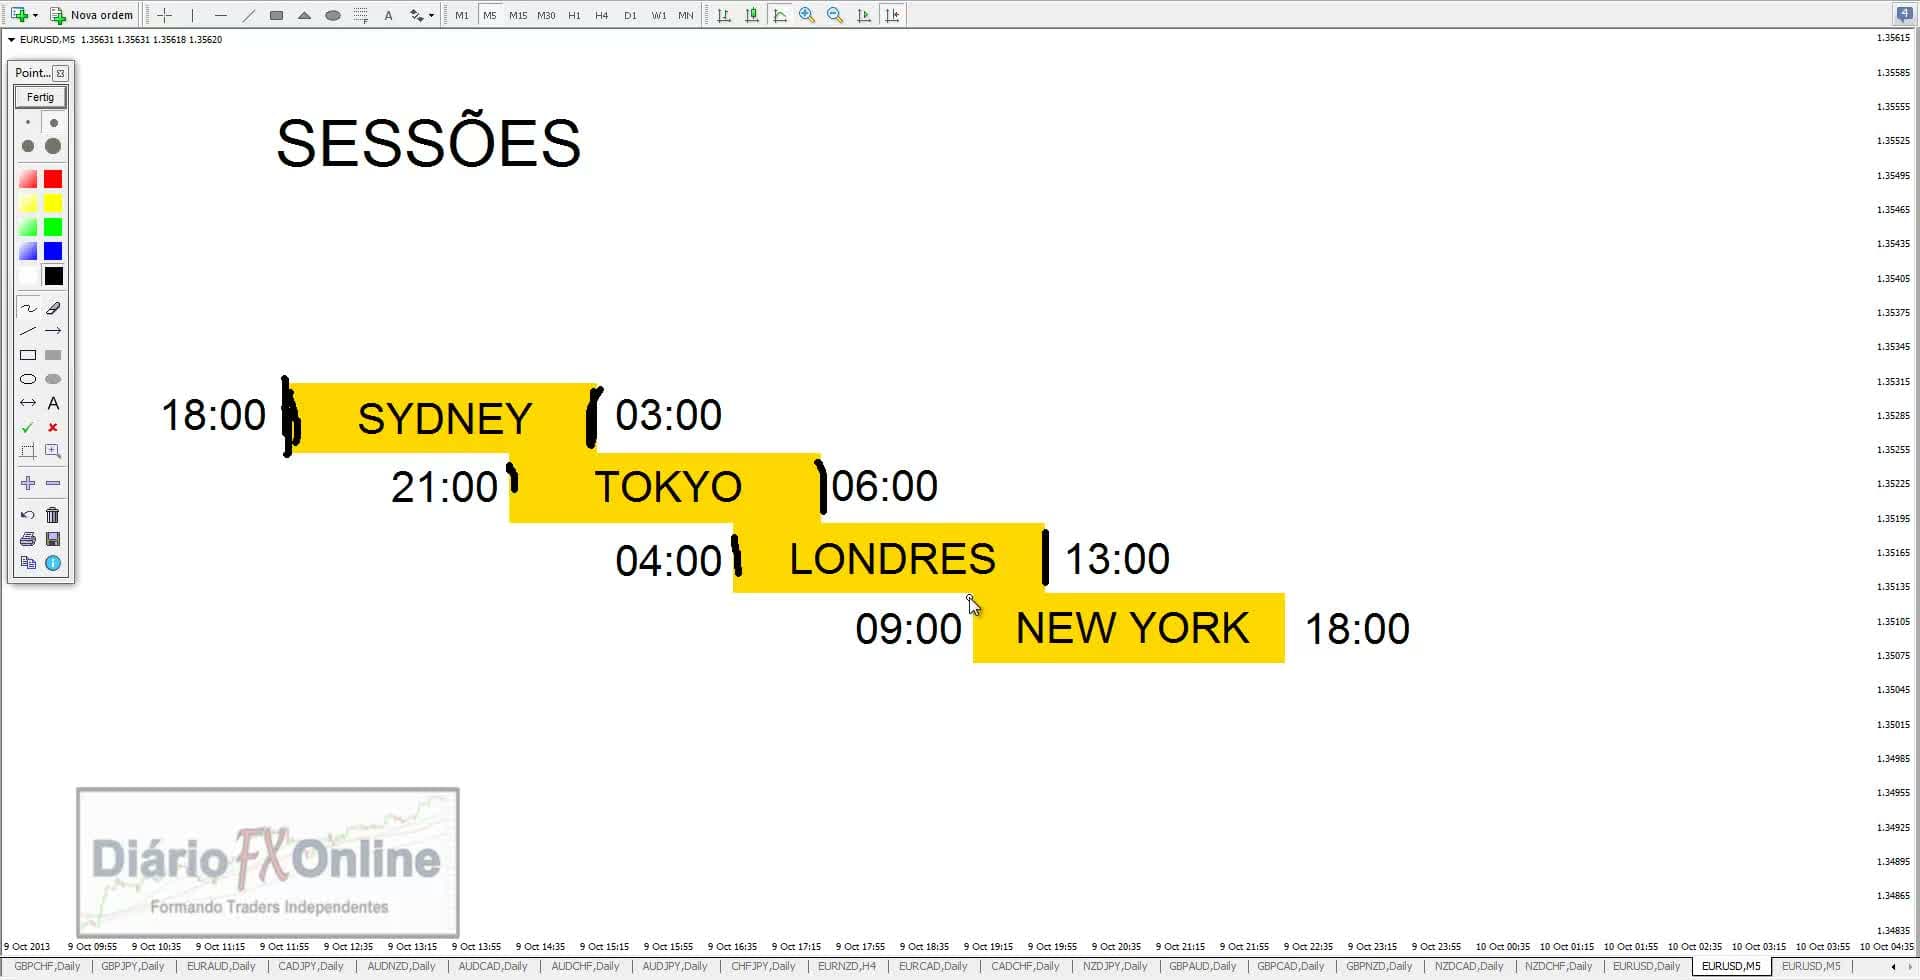The width and height of the screenshot is (1920, 980).
Task: Expand the new chart dropdown arrow
Action: [35, 15]
